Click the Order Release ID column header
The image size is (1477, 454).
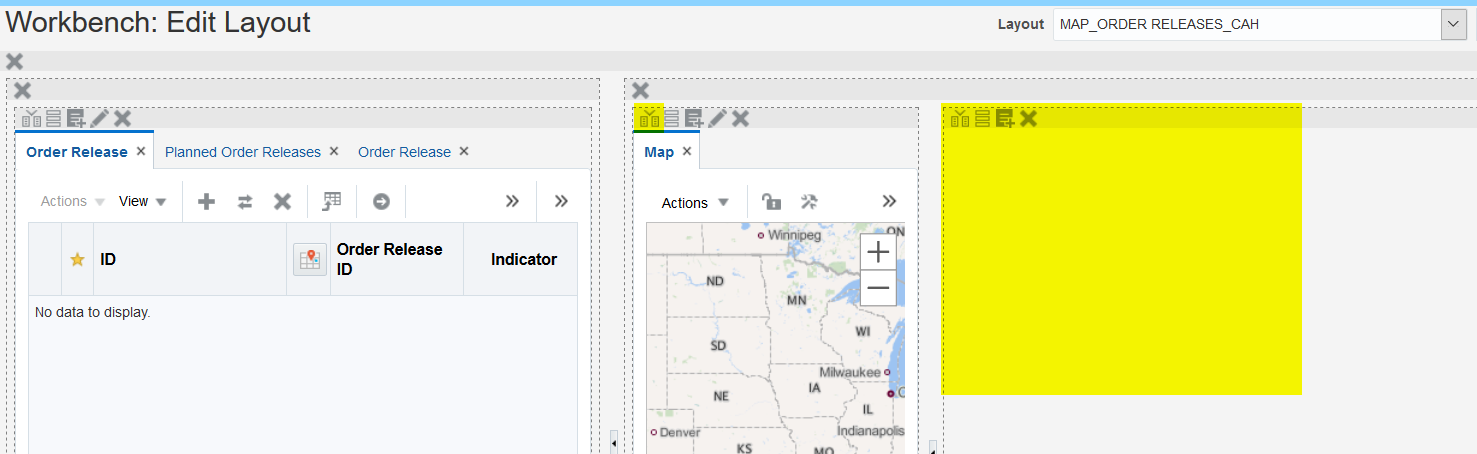point(397,260)
